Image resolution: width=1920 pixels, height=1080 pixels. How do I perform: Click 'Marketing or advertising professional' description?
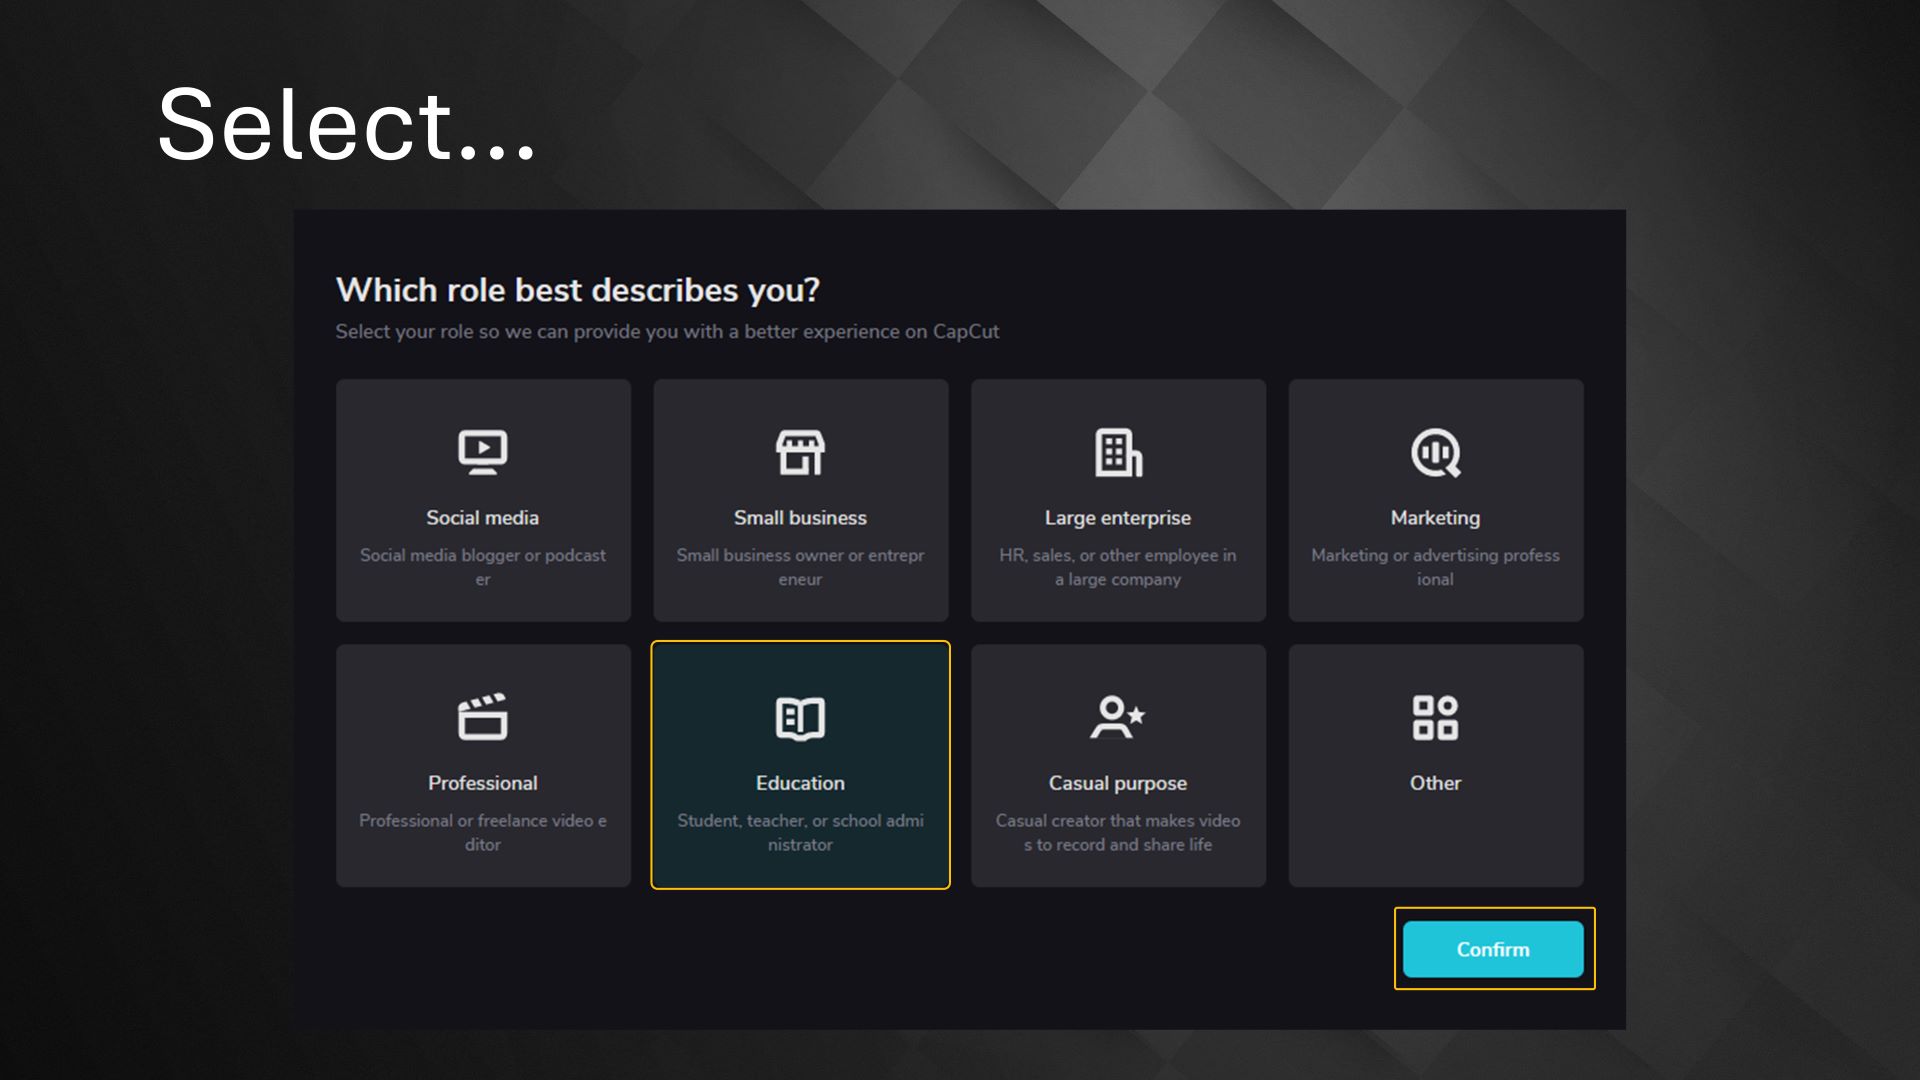pyautogui.click(x=1435, y=567)
